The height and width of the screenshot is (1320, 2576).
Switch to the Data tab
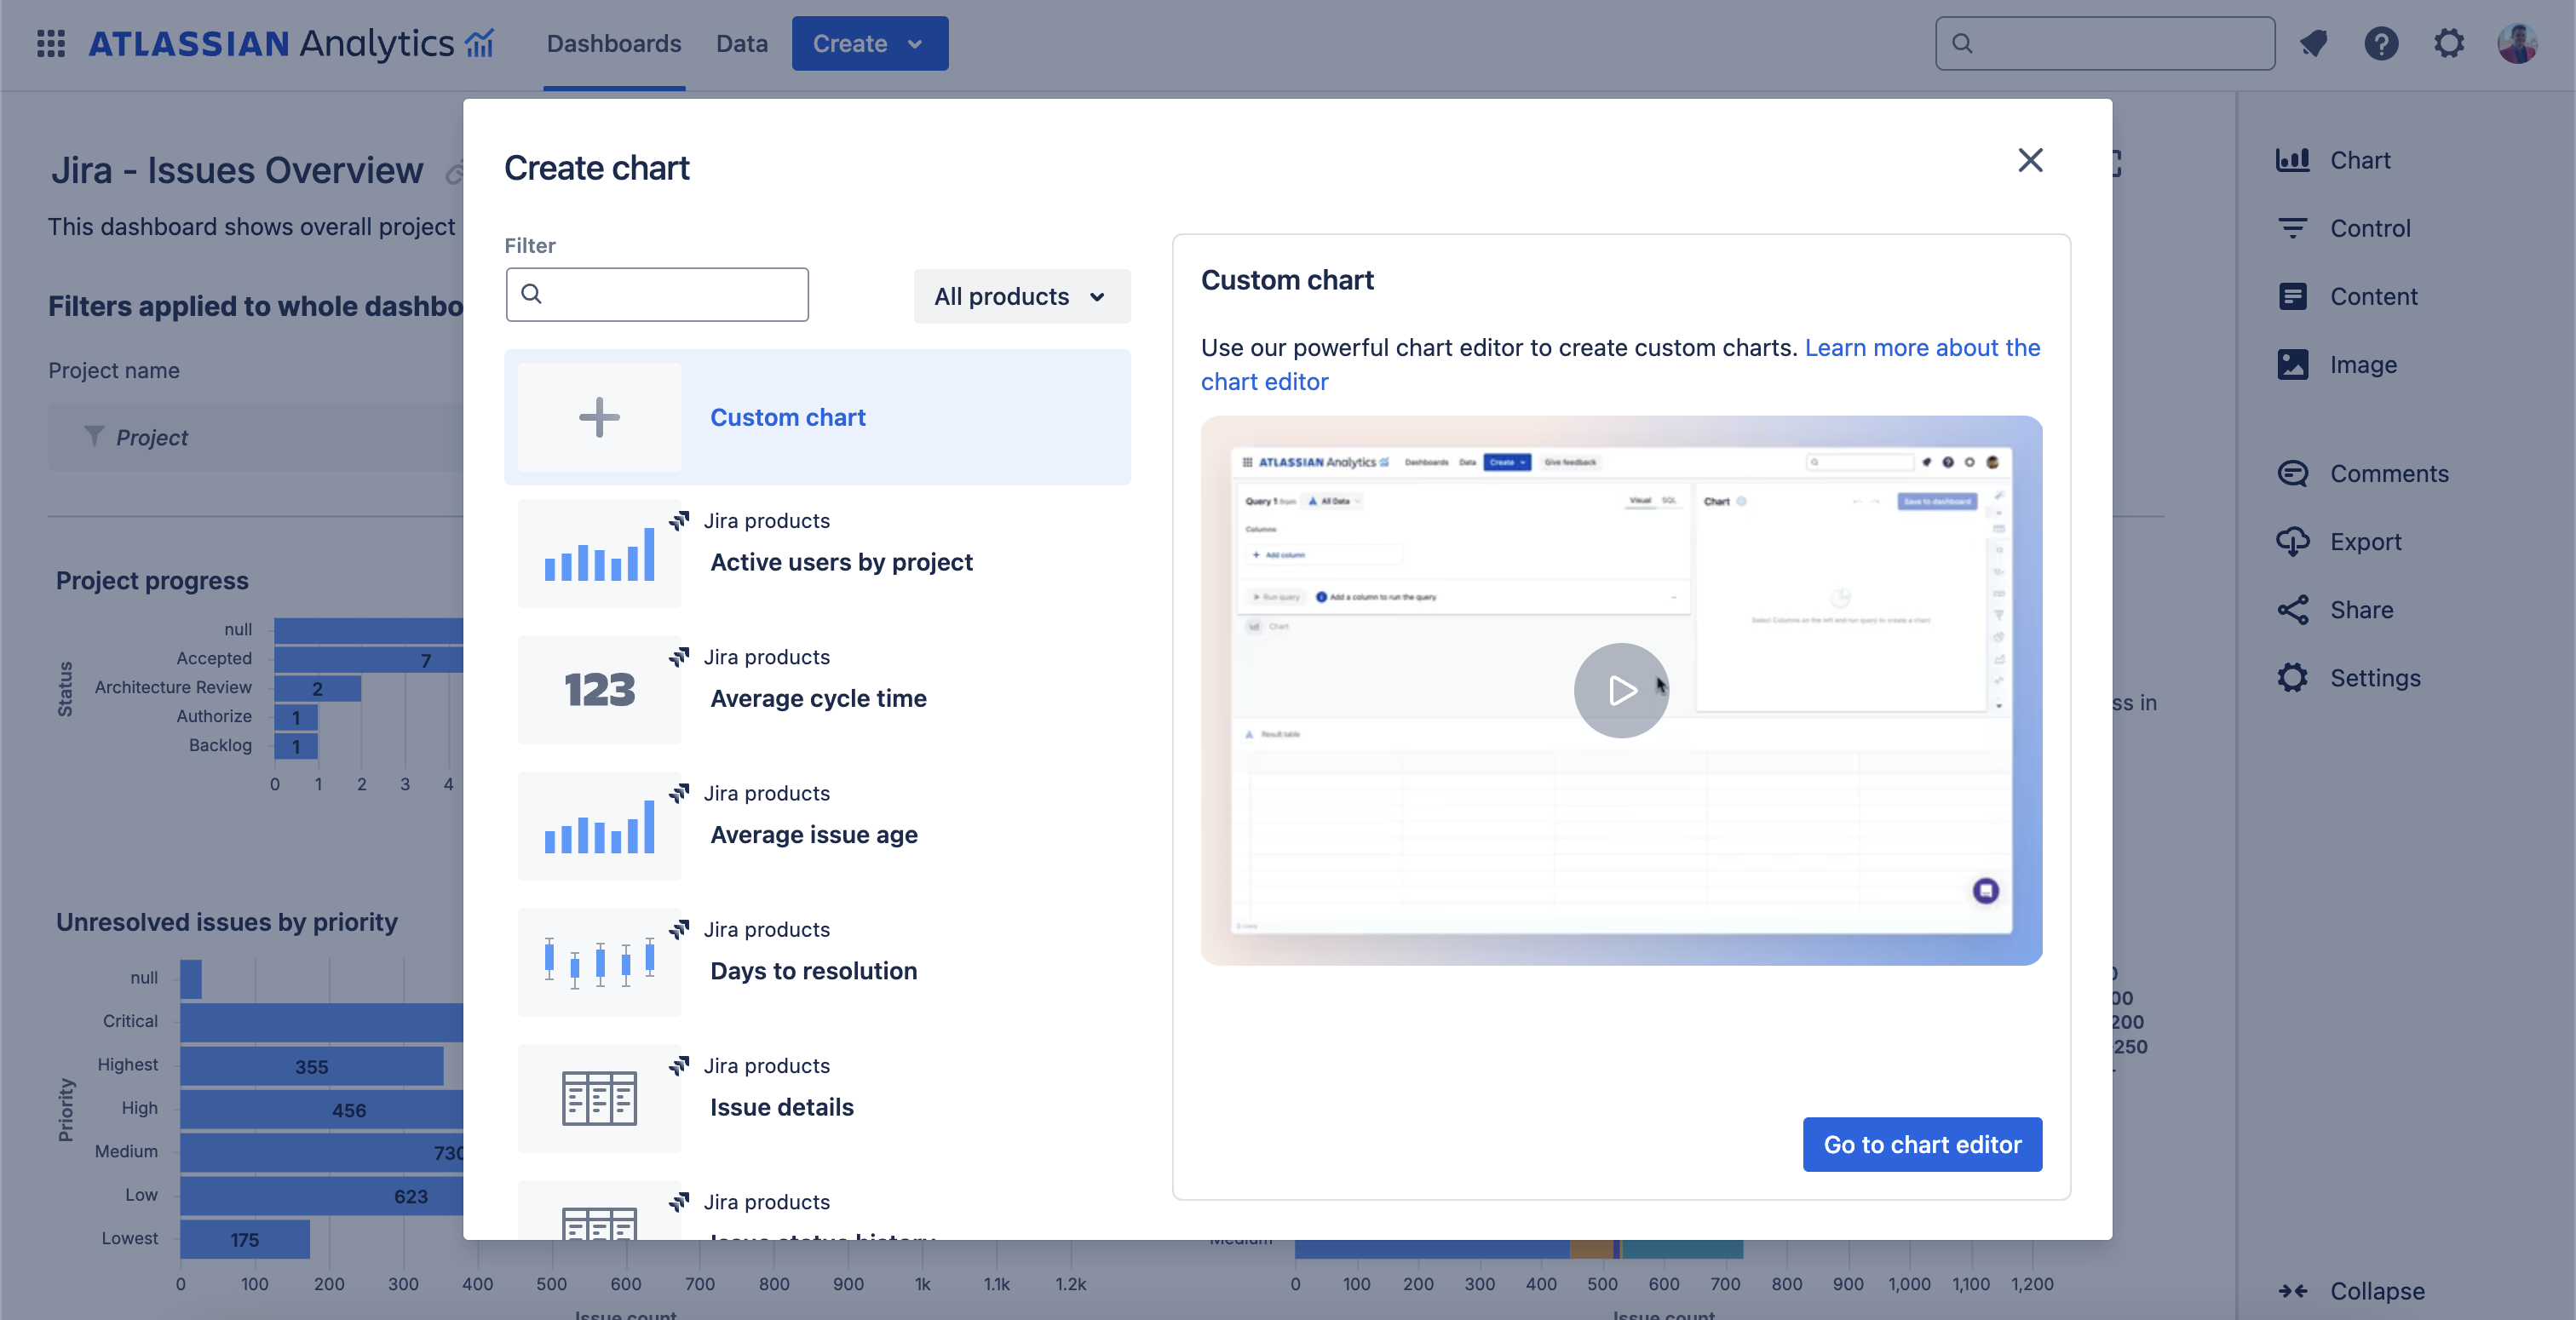click(x=741, y=44)
